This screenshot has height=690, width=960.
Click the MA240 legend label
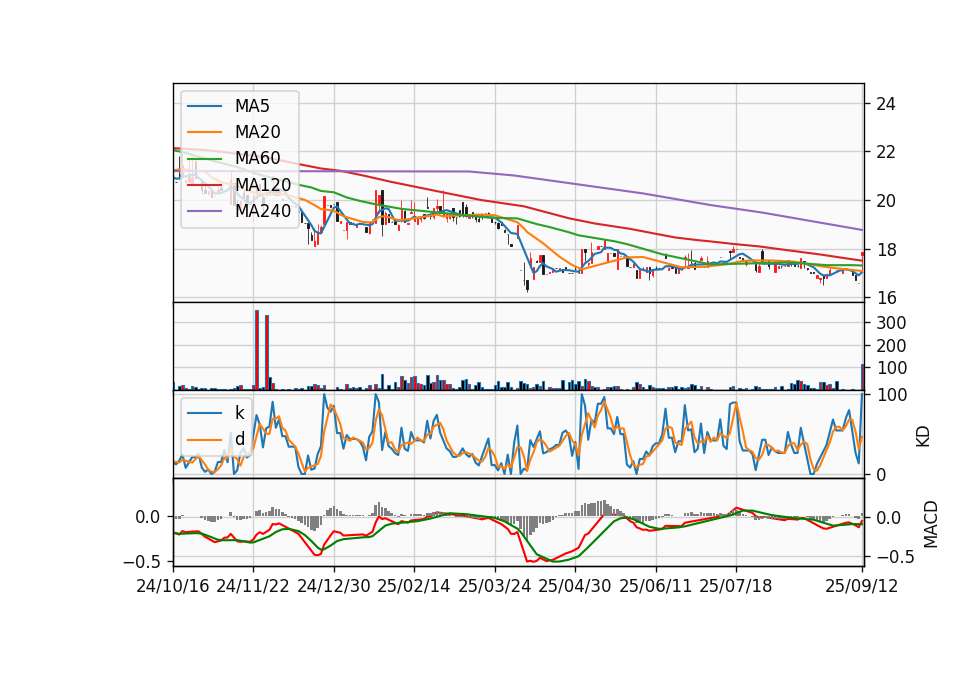coord(263,211)
